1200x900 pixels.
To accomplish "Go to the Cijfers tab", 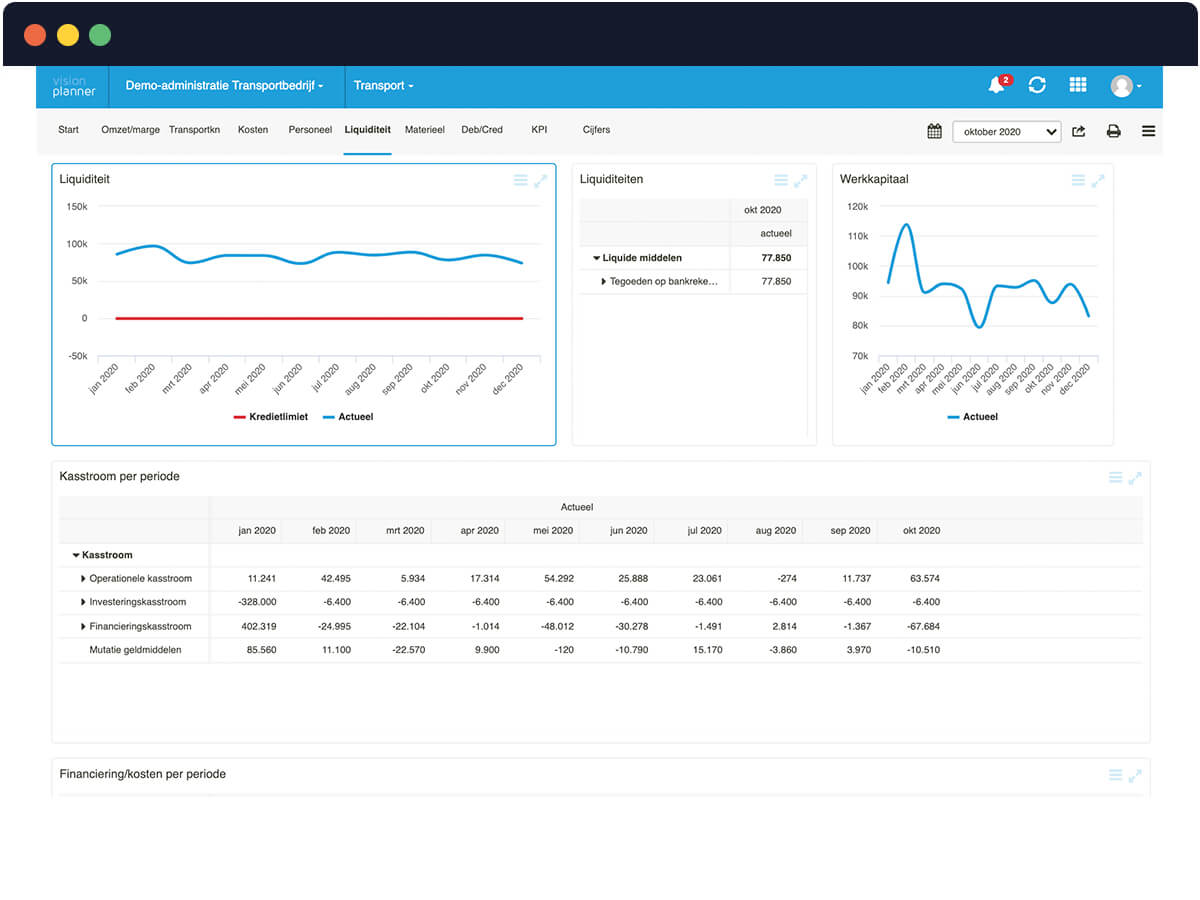I will (596, 130).
